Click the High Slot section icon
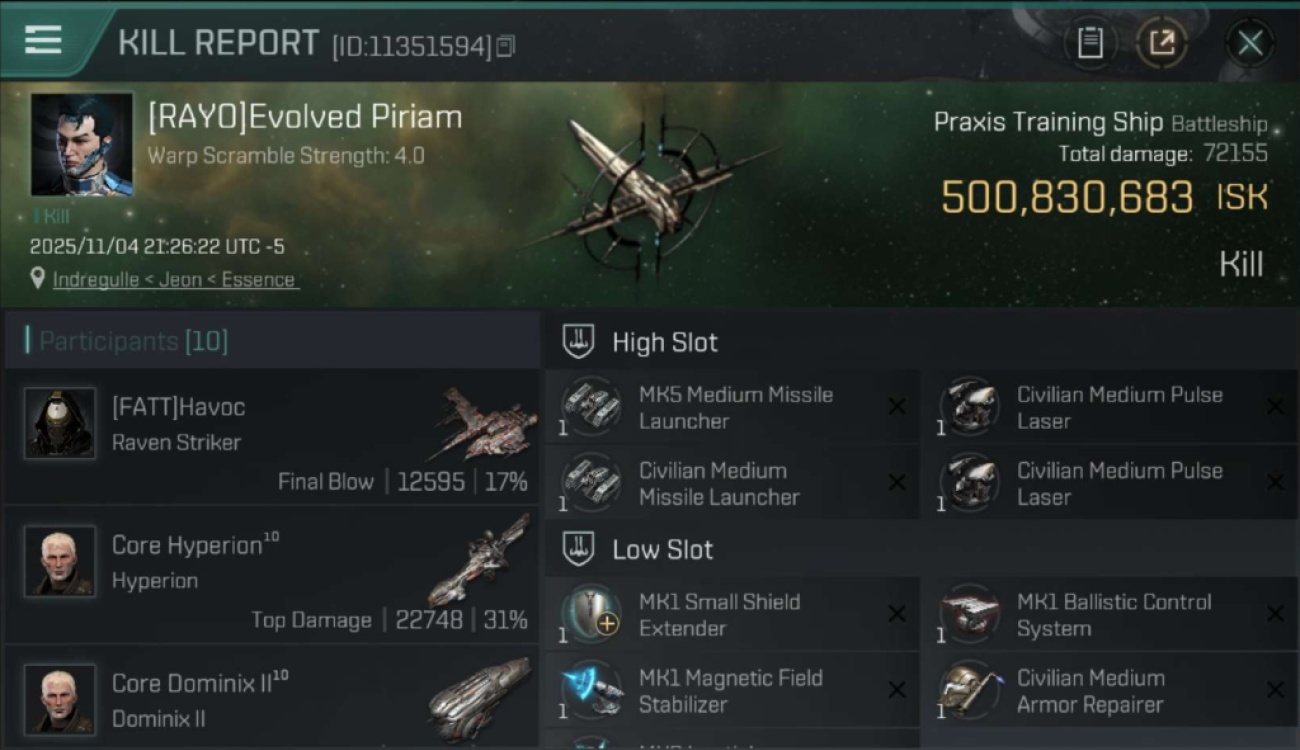 point(578,342)
